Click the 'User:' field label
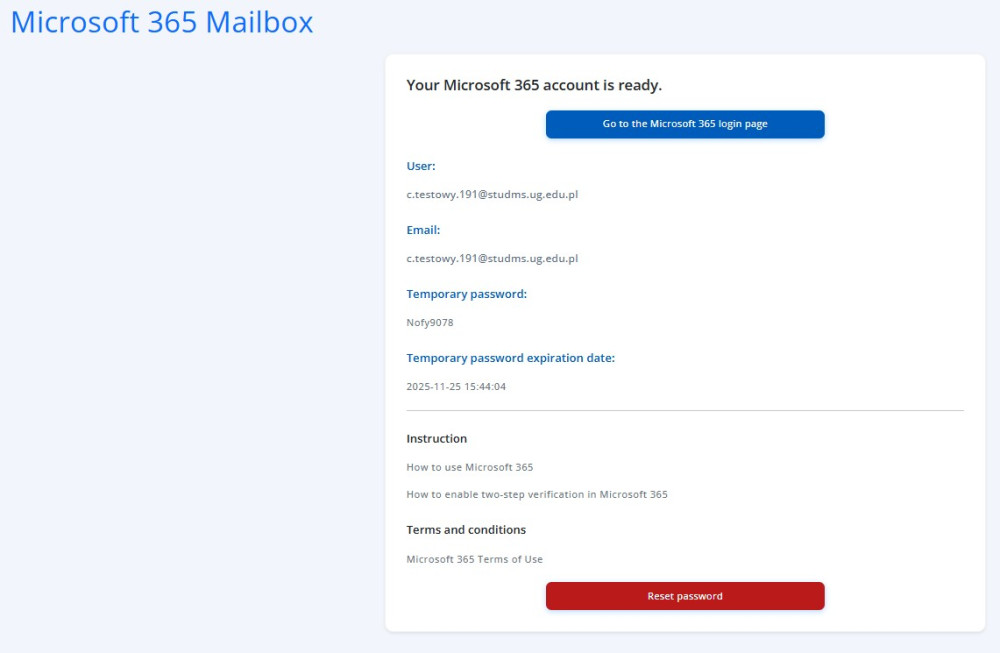 421,166
